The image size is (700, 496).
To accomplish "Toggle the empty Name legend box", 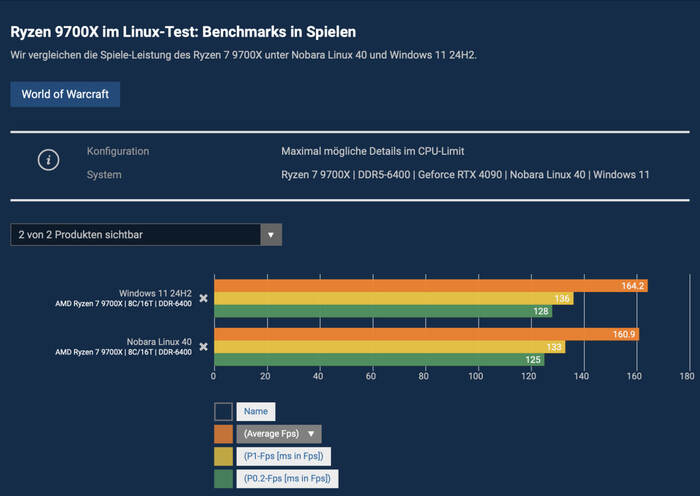I will coord(223,411).
